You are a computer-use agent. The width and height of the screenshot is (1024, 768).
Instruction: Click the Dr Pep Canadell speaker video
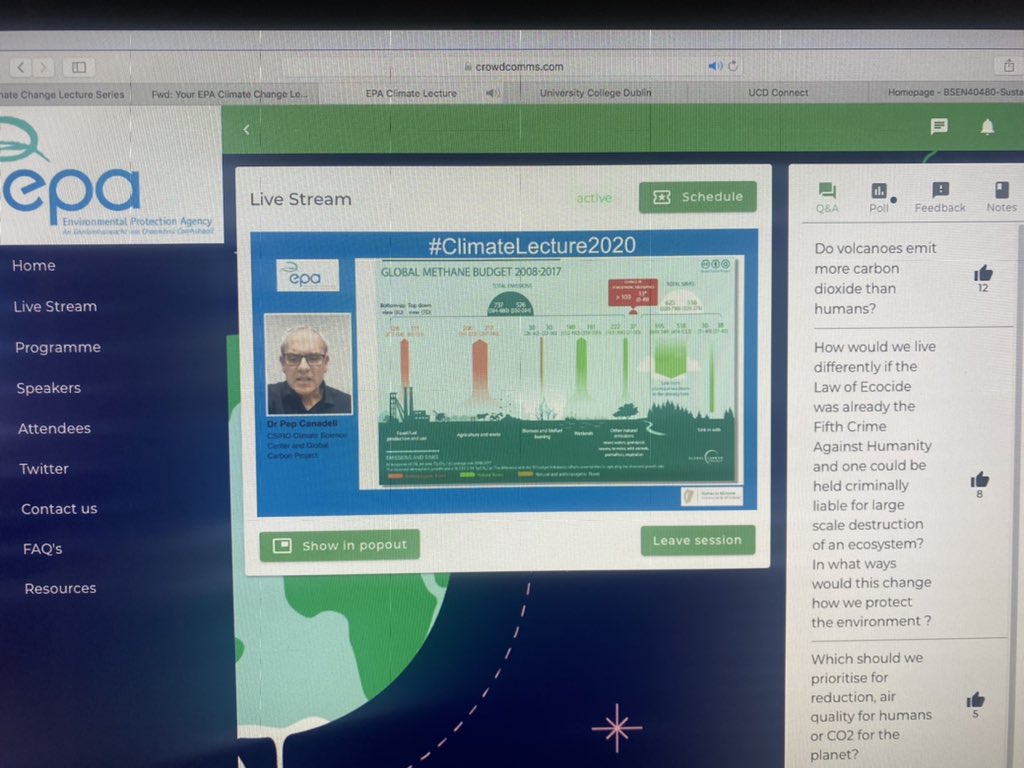click(308, 364)
